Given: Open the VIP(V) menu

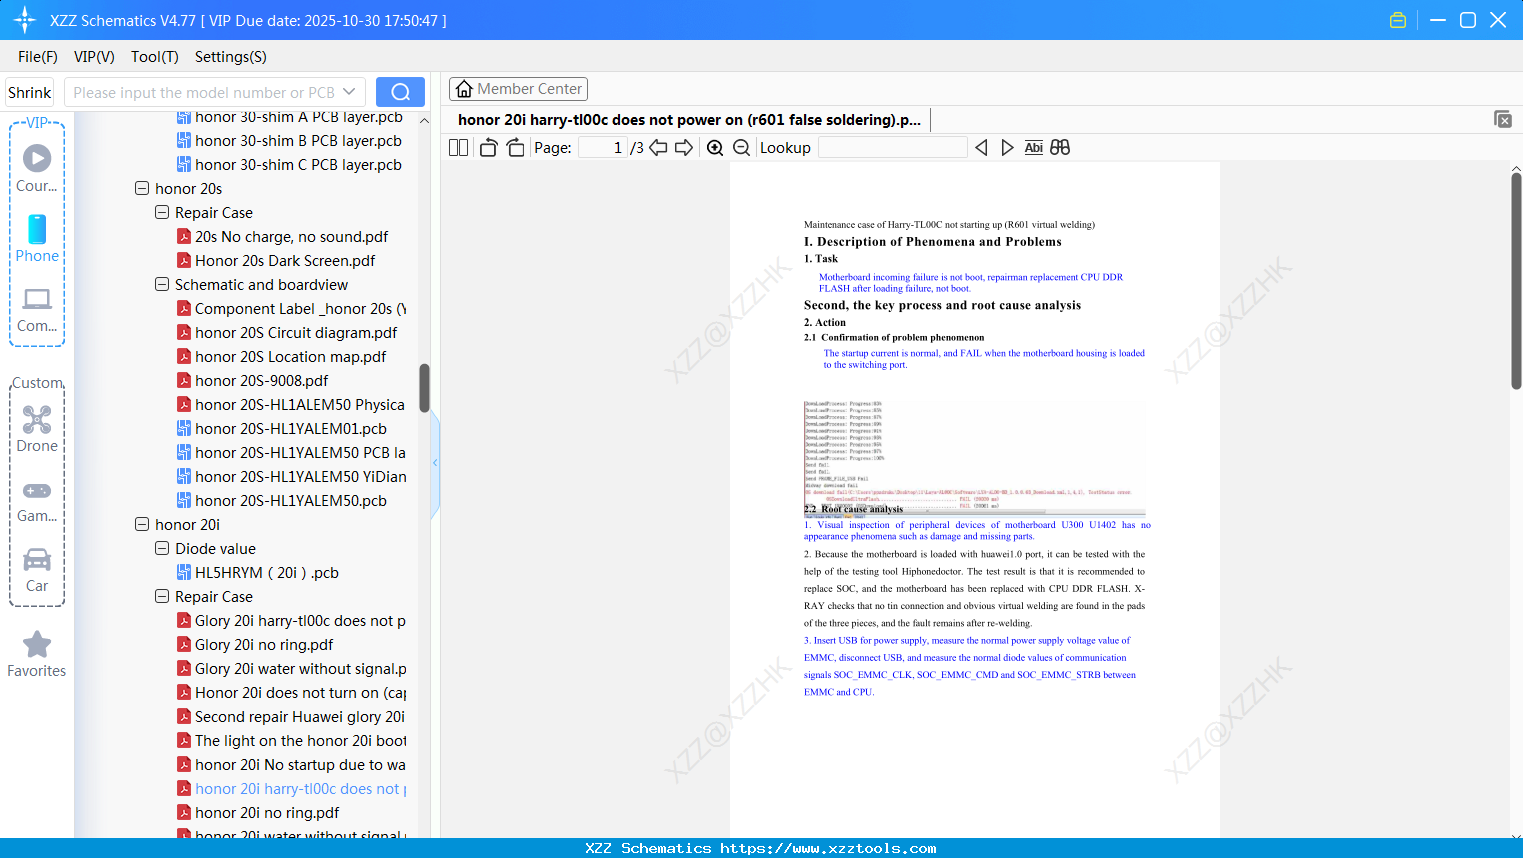Looking at the screenshot, I should tap(94, 57).
